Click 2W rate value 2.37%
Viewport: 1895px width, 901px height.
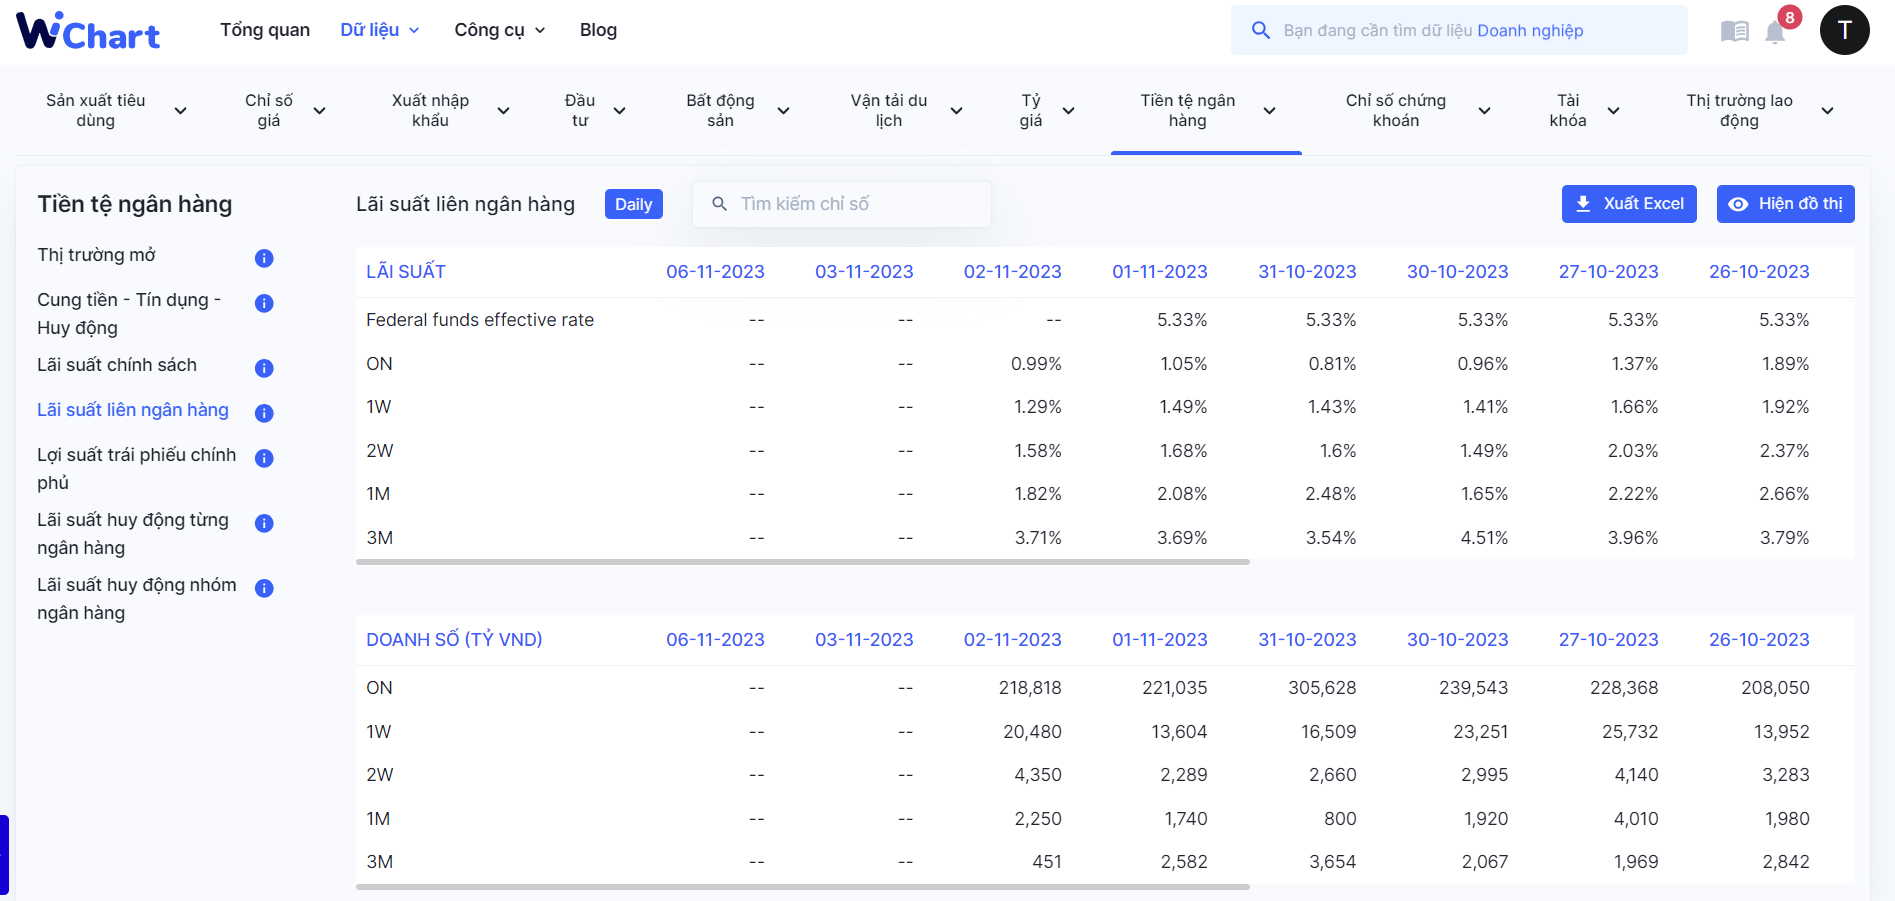pos(1785,451)
